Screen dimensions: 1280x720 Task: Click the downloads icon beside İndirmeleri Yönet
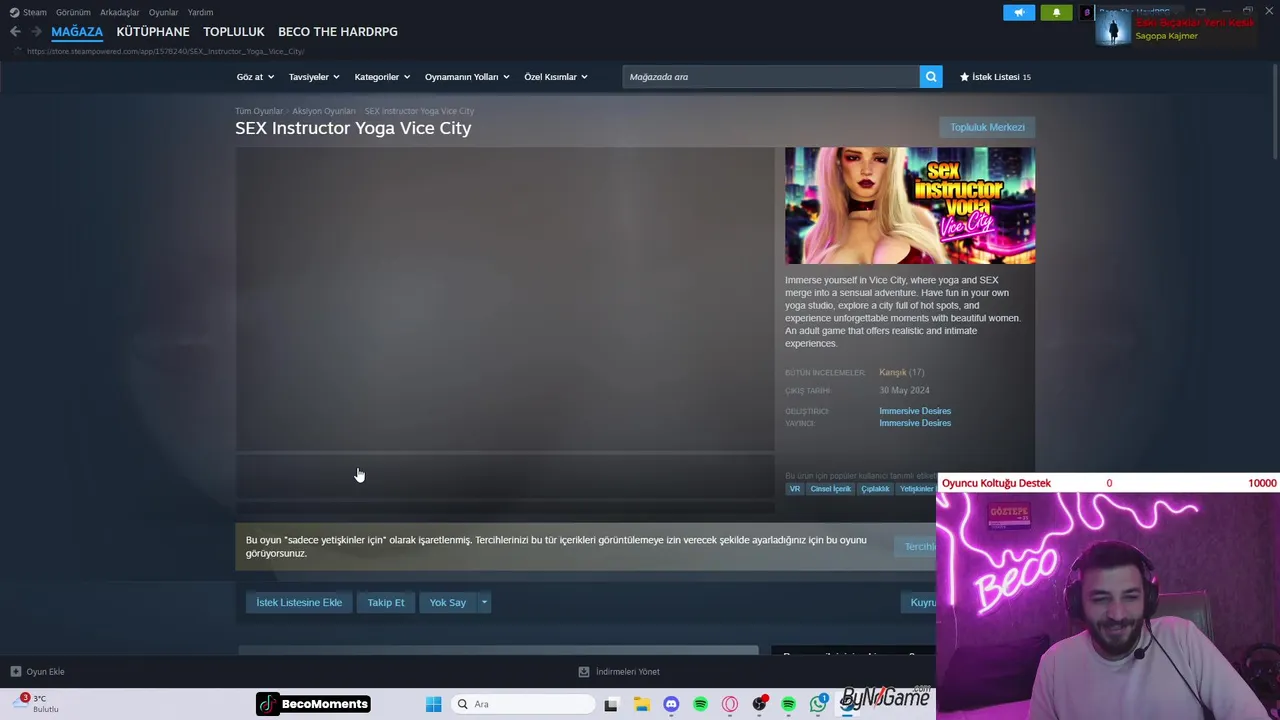click(584, 672)
